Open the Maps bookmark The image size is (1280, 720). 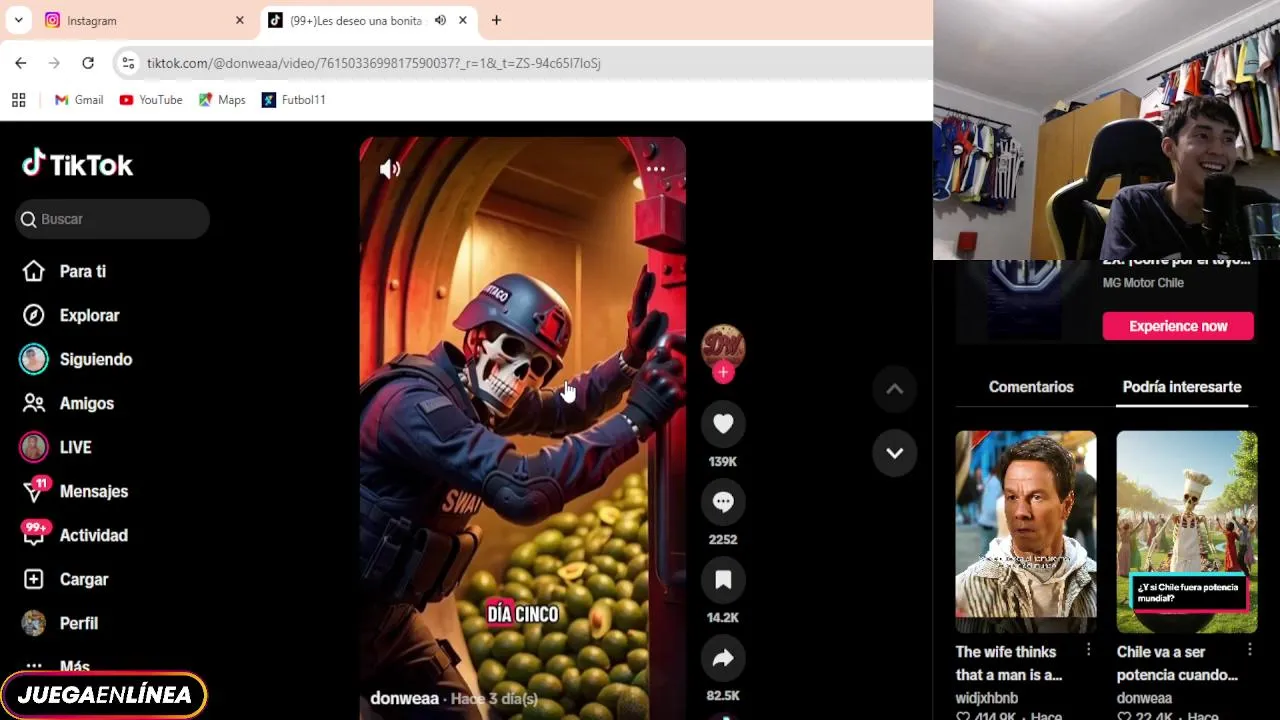[222, 100]
